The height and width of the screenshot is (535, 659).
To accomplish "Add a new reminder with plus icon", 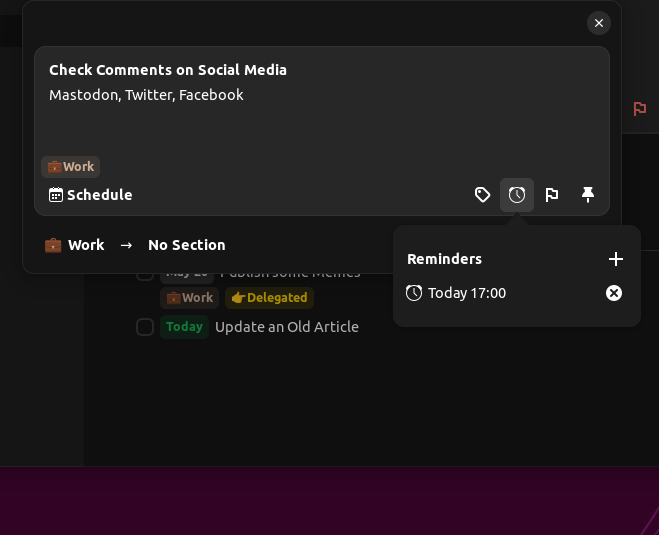I will pyautogui.click(x=616, y=259).
